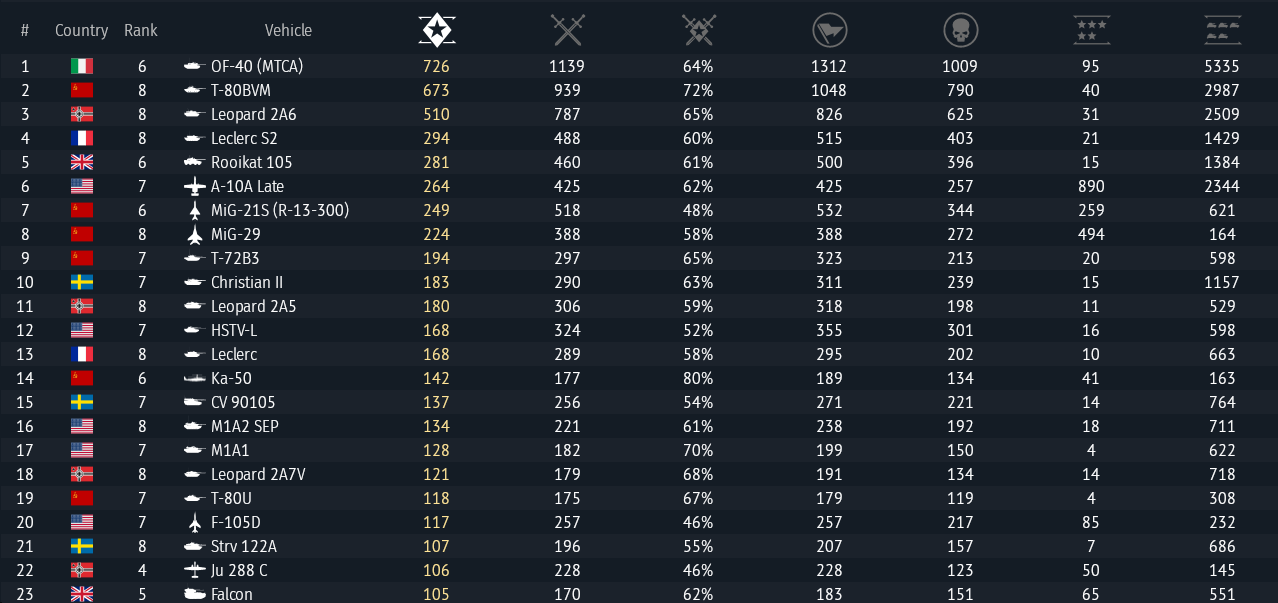
Task: Click the Italian flag in row 1
Action: tap(82, 66)
